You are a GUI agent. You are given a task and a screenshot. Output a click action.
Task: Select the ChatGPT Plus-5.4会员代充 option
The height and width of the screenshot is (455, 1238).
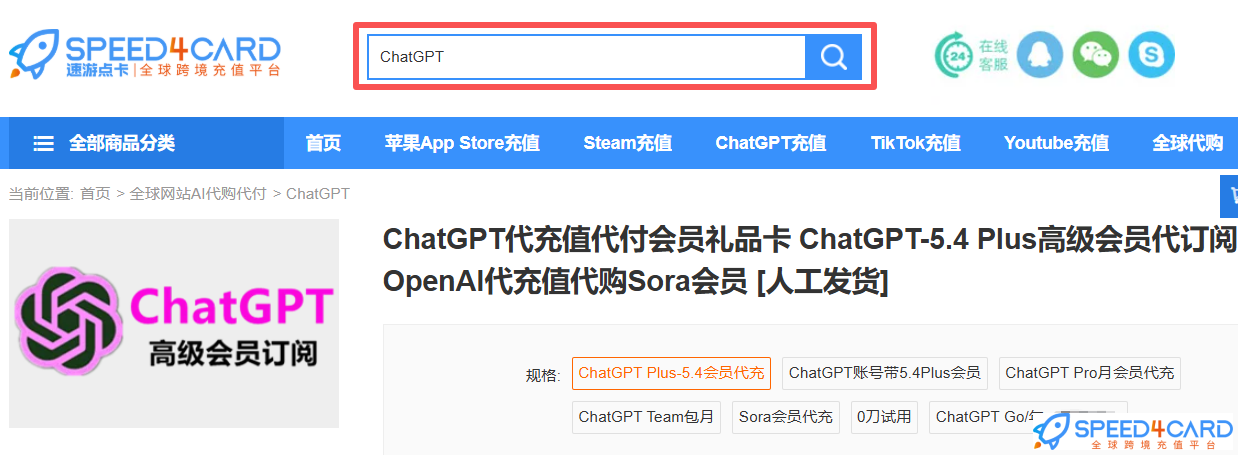[x=671, y=373]
